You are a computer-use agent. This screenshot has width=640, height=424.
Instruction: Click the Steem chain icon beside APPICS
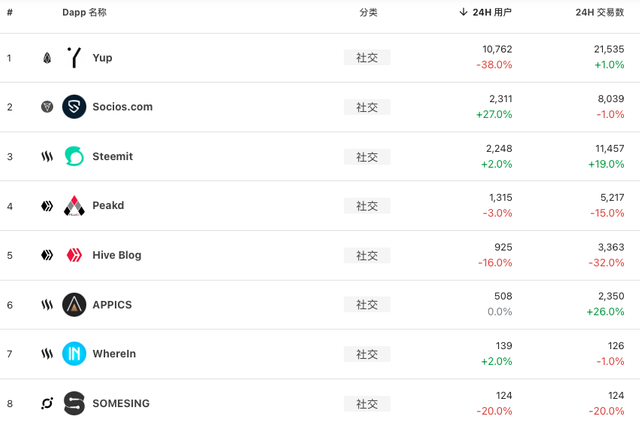[x=47, y=305]
